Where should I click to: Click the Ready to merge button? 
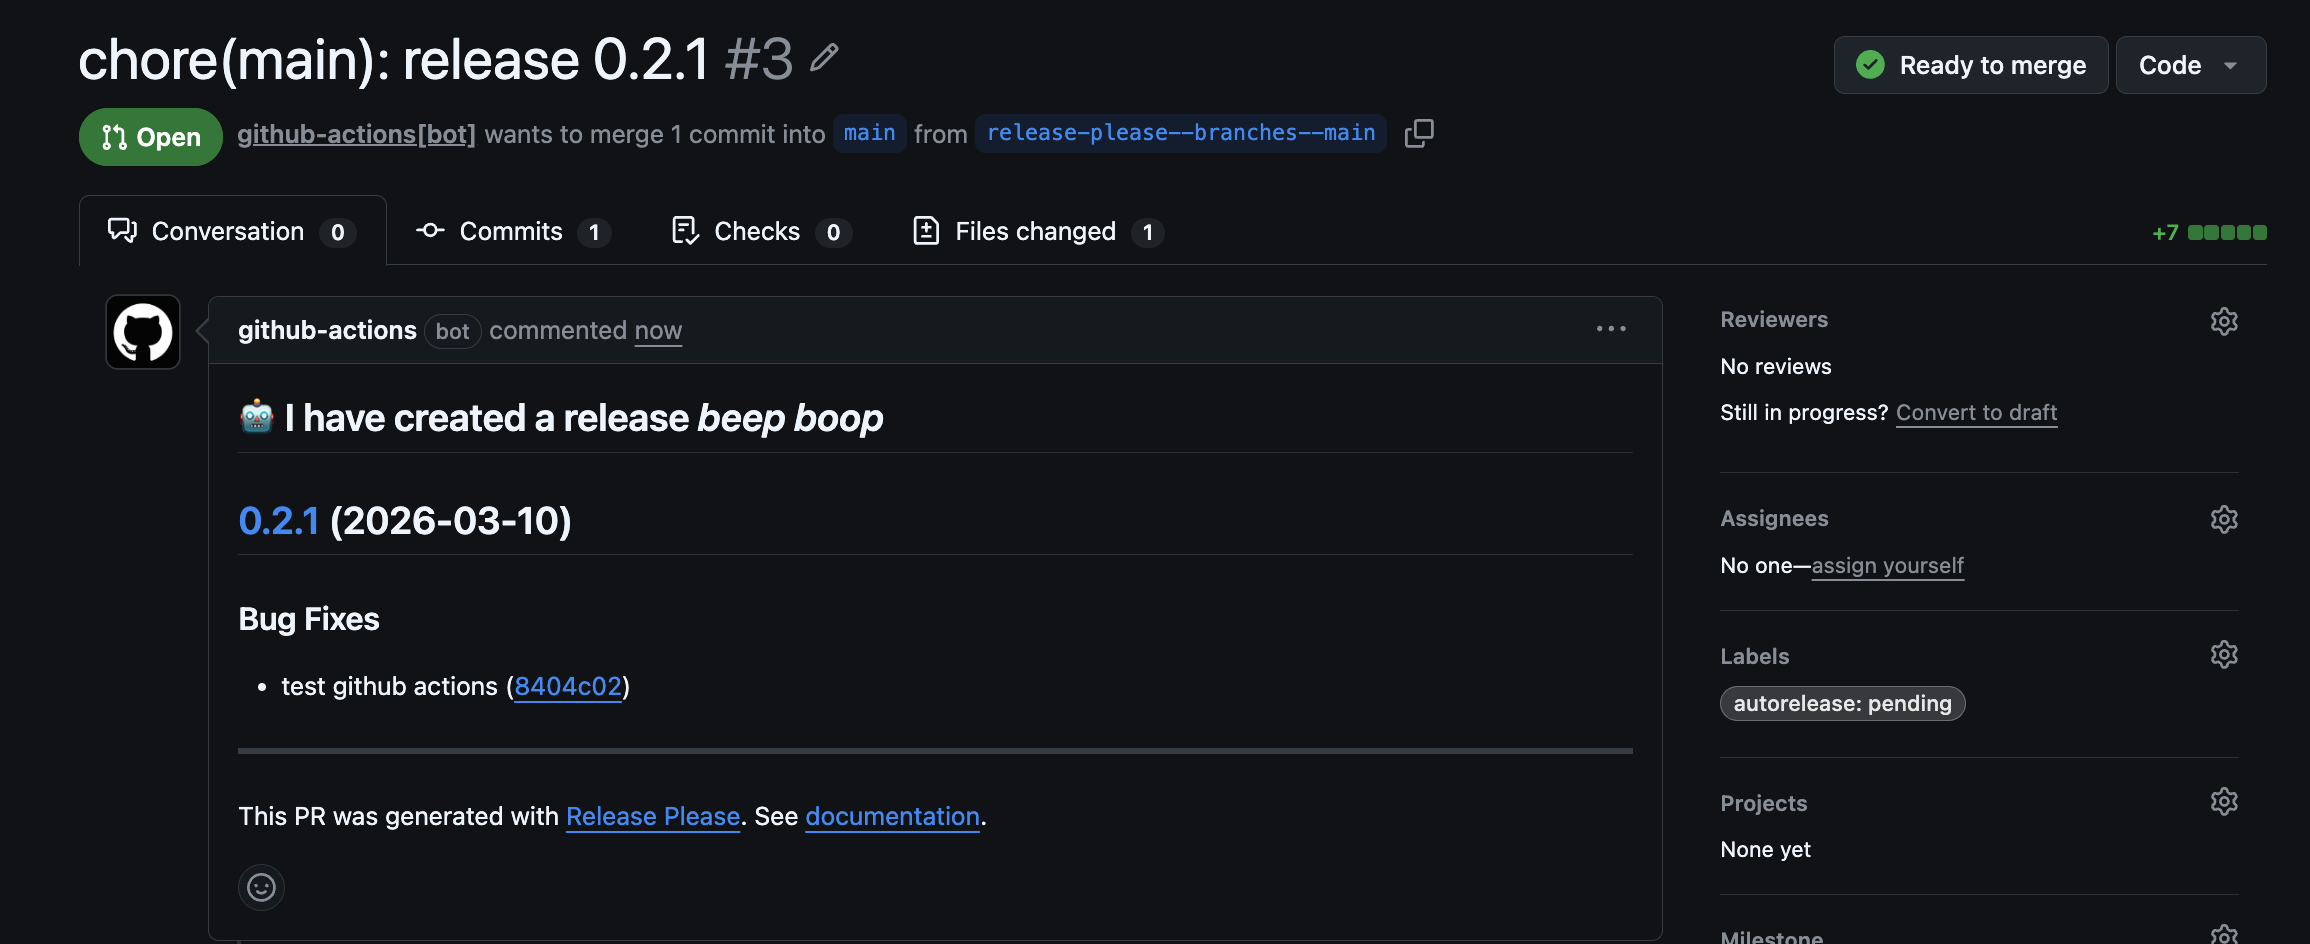(x=1969, y=65)
